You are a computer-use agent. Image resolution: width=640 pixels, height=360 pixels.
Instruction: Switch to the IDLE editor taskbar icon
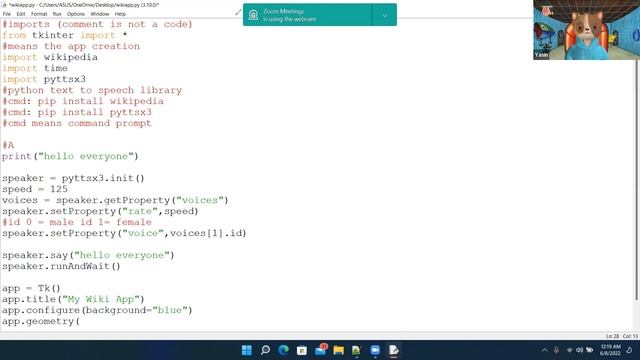[x=393, y=350]
